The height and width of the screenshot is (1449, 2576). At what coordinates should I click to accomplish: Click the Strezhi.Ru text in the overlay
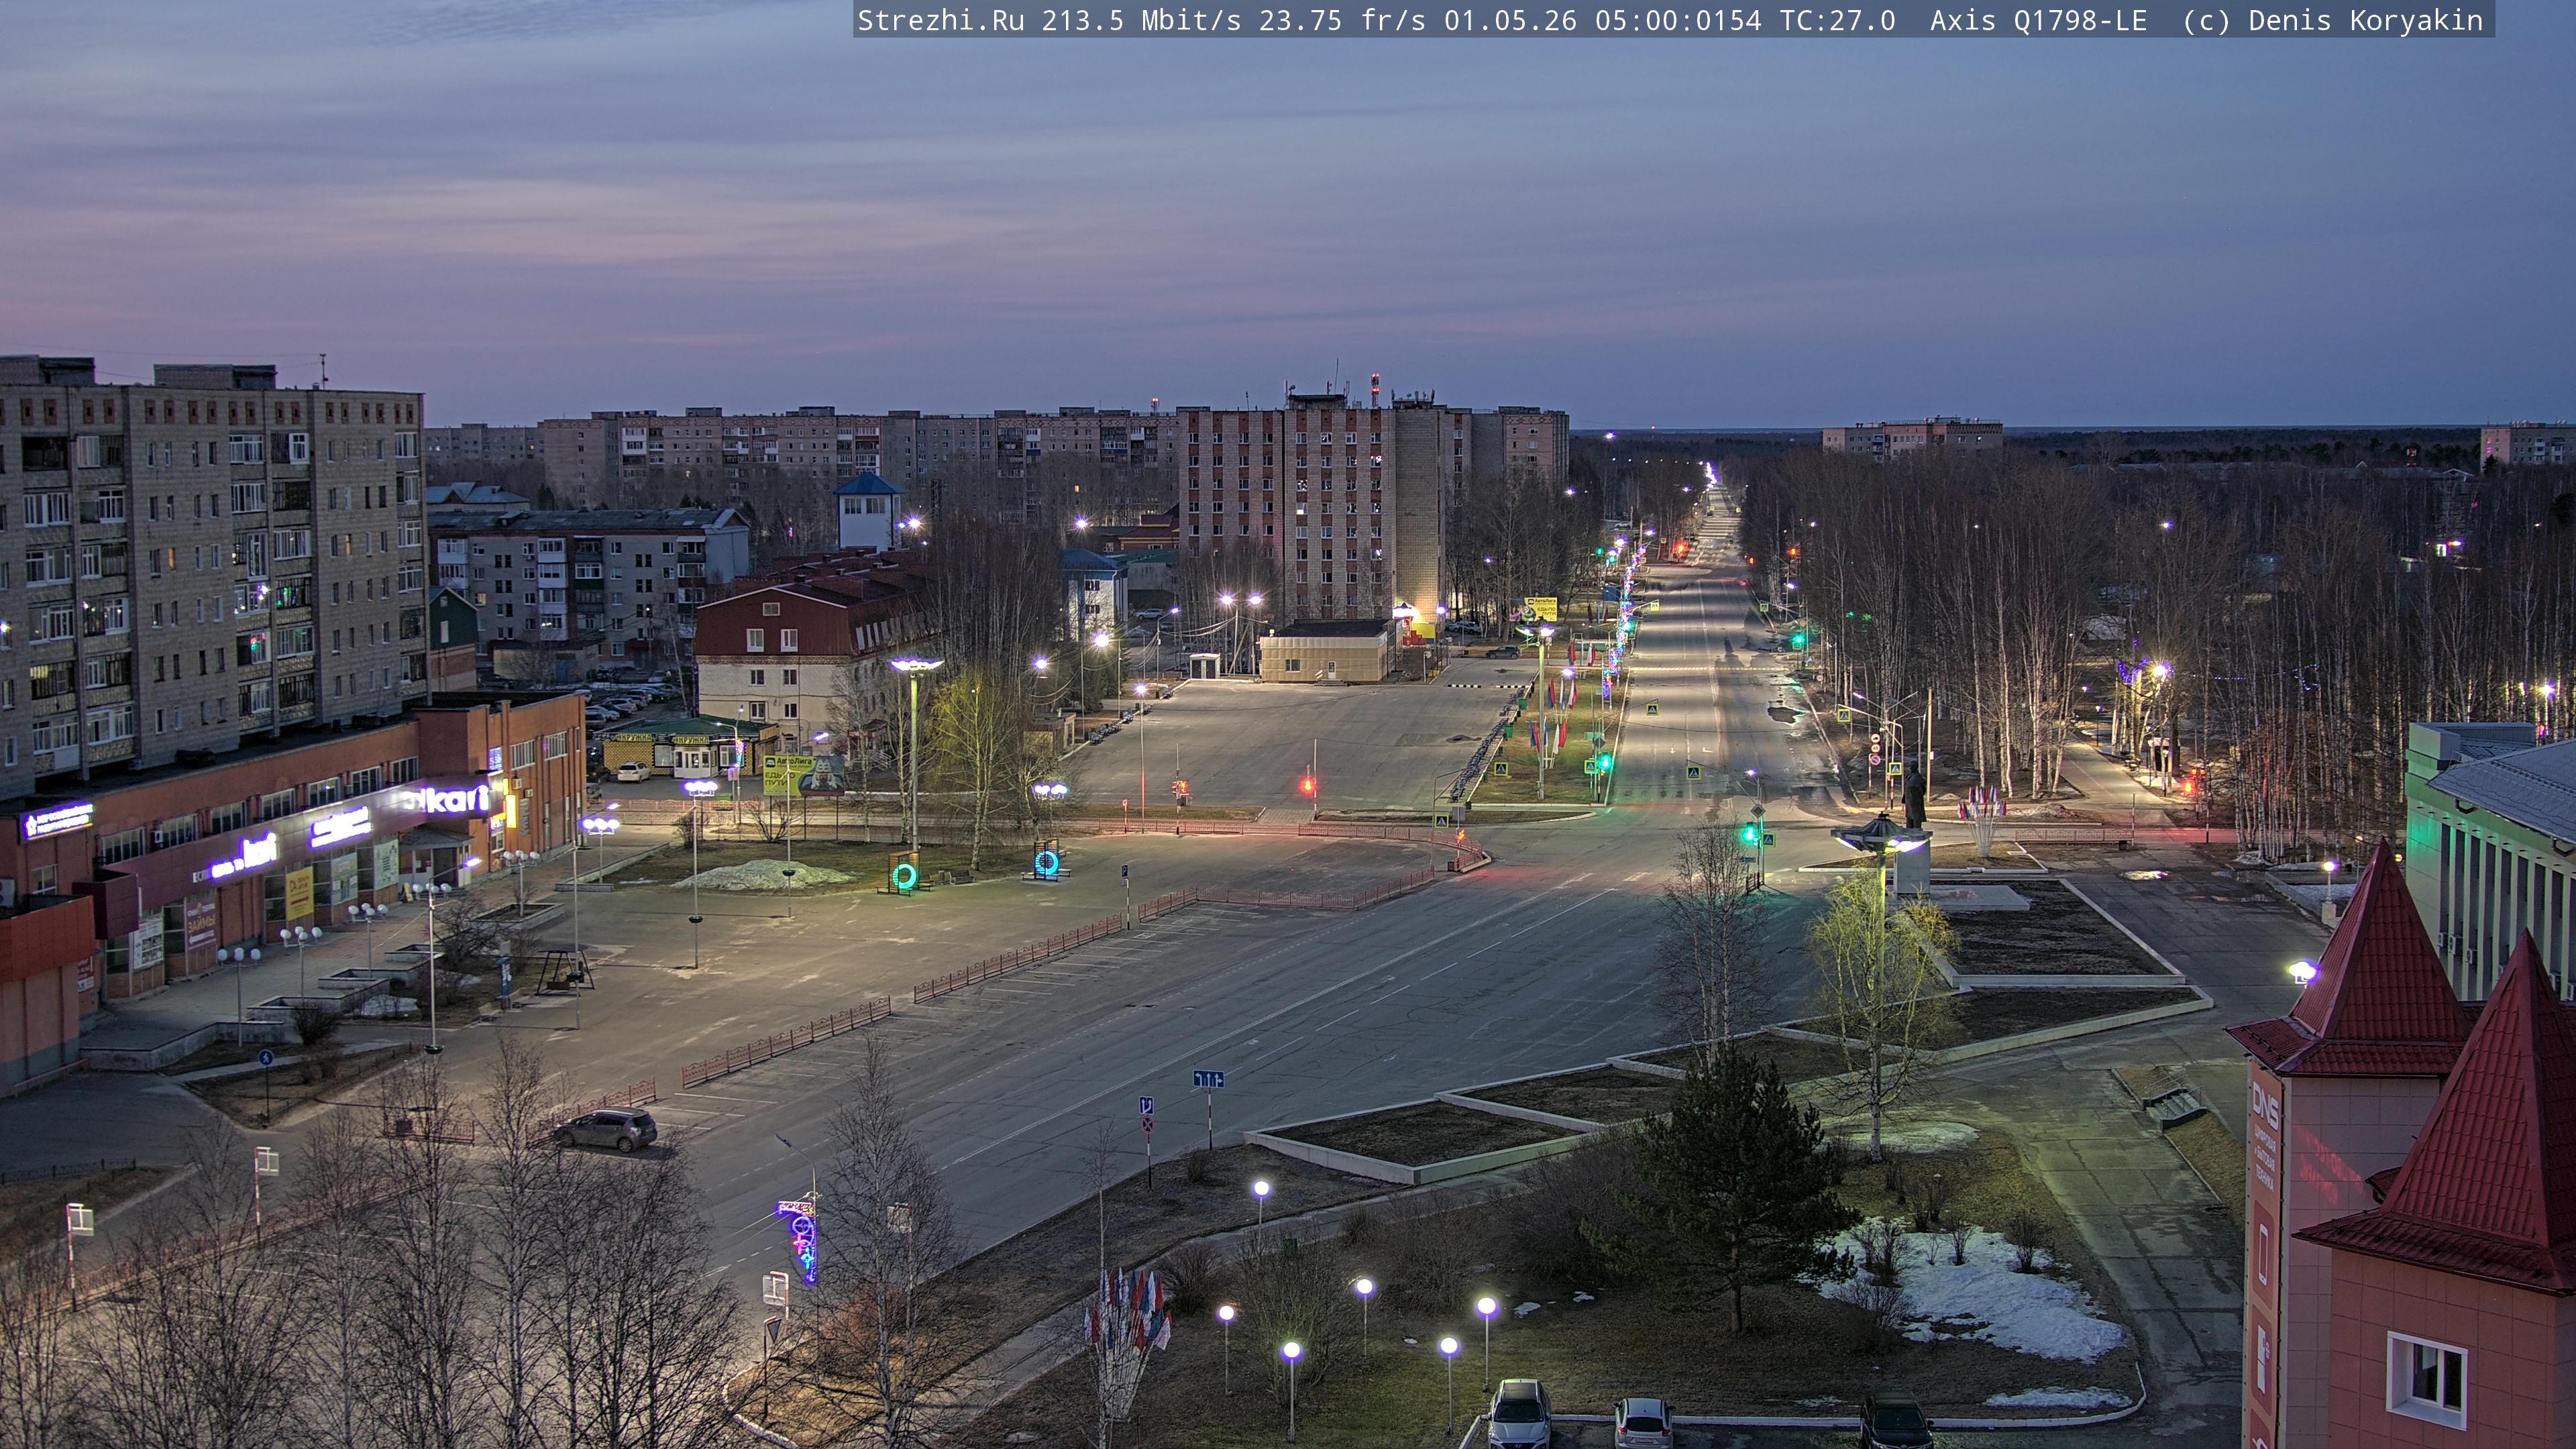click(940, 20)
